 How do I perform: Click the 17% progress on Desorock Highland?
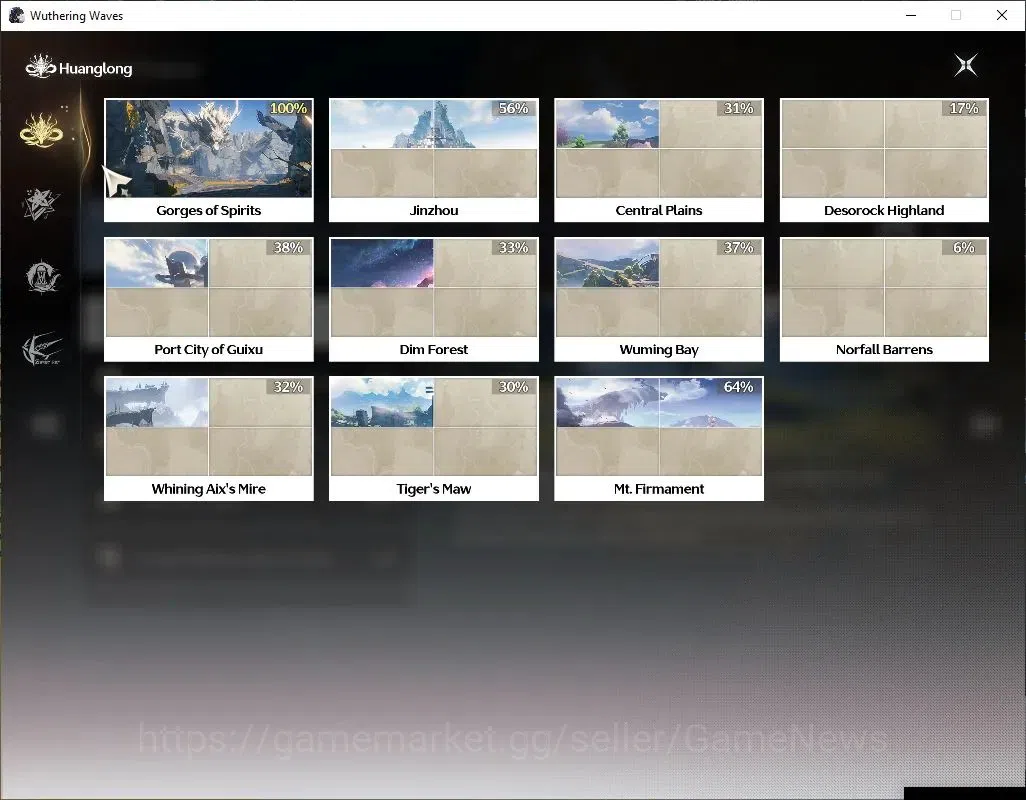964,109
